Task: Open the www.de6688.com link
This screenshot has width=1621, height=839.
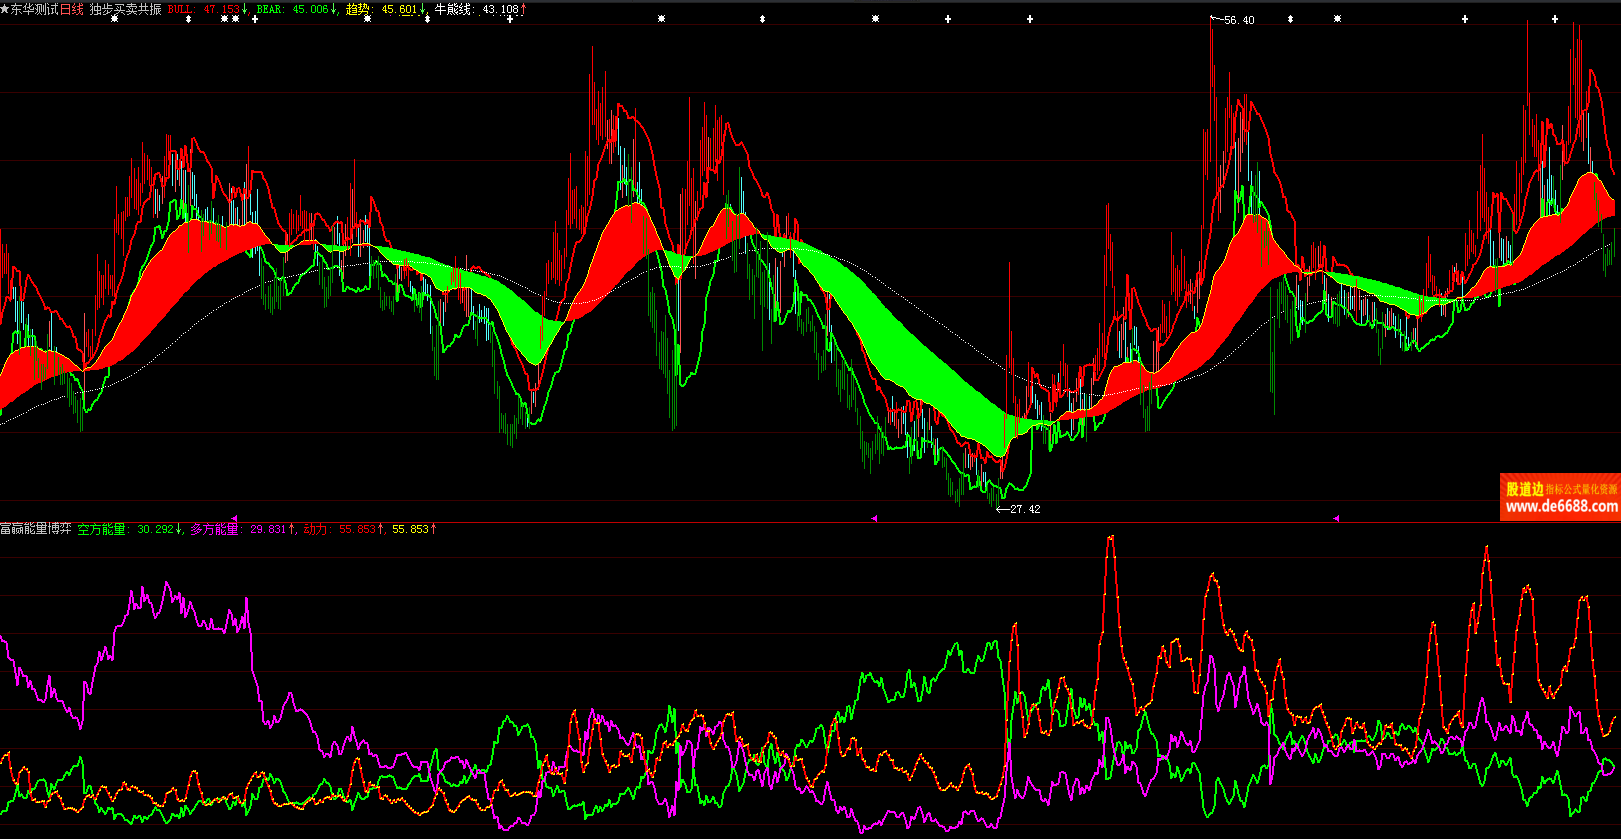Action: [1560, 507]
